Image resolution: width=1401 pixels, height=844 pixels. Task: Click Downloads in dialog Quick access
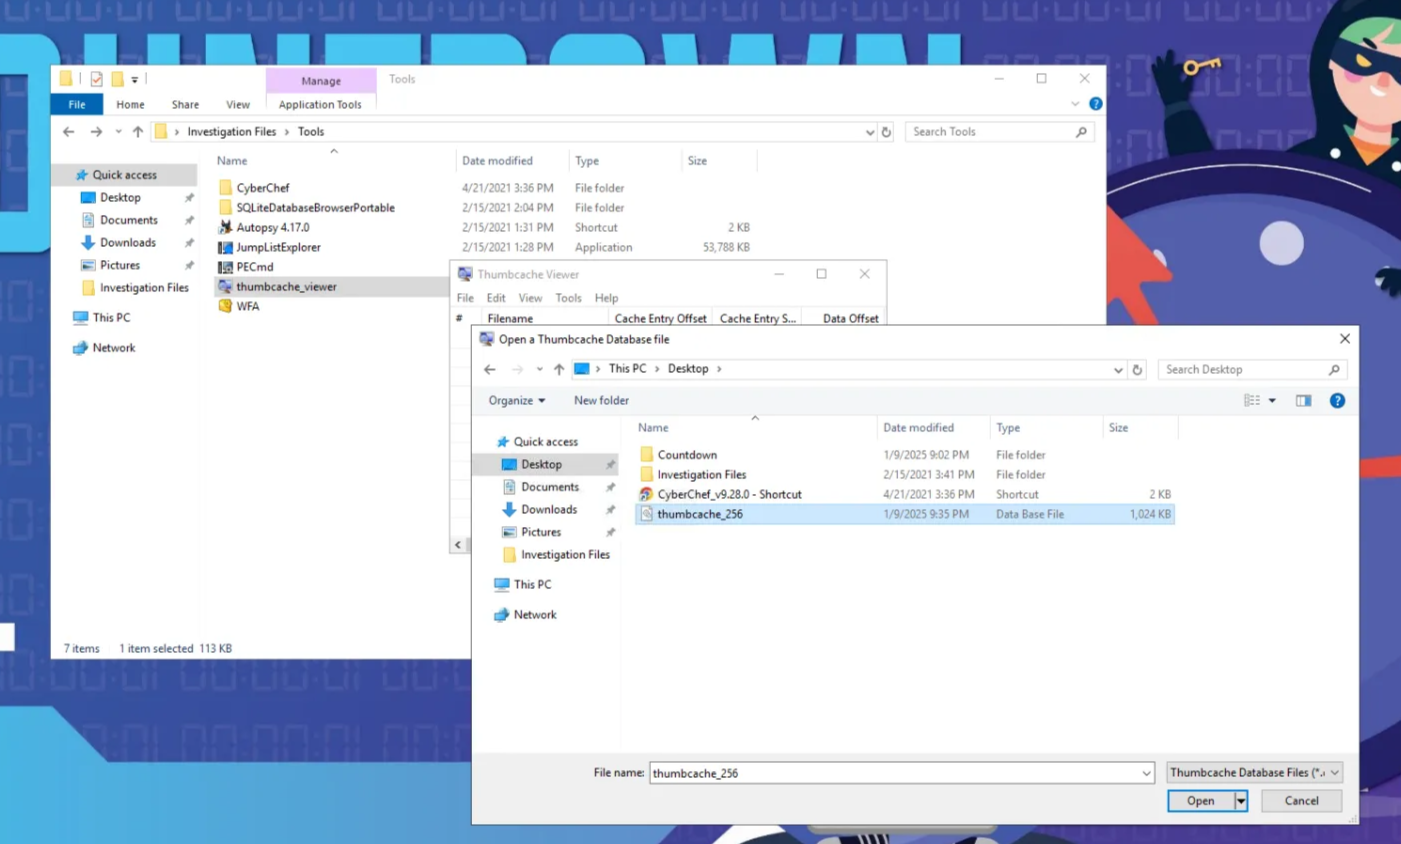point(548,510)
